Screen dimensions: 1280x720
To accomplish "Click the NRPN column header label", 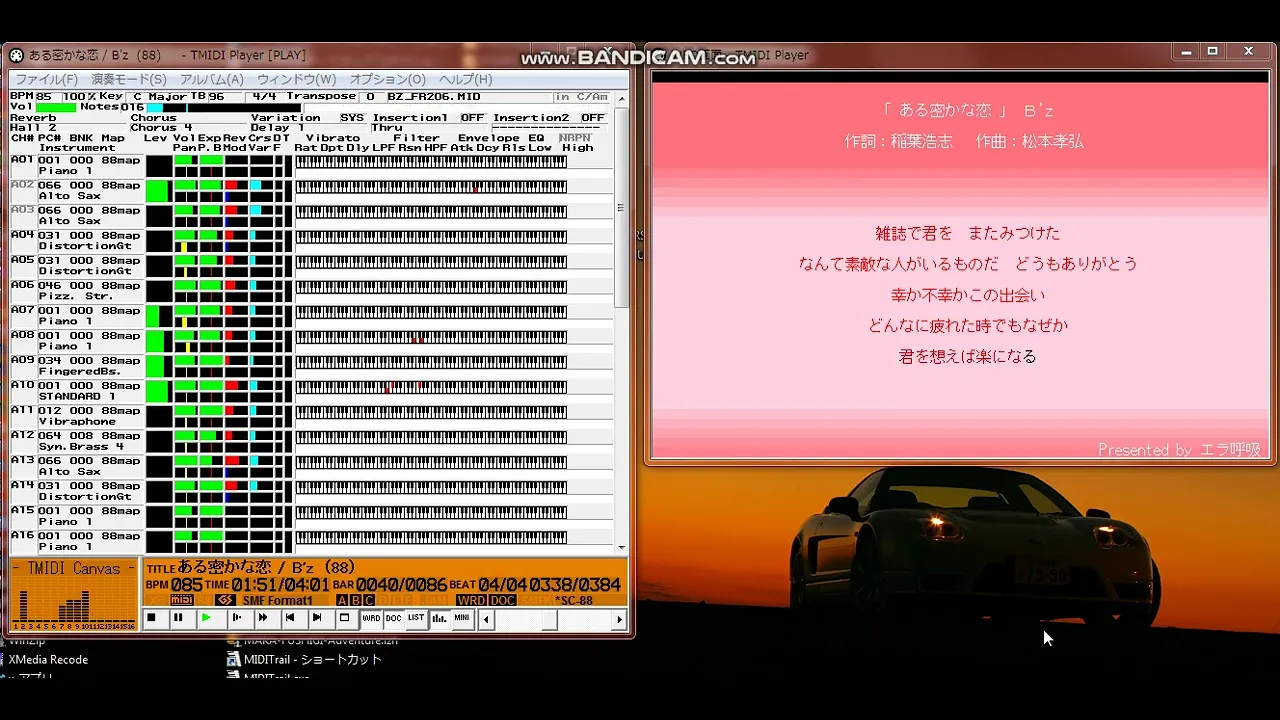I will coord(574,138).
